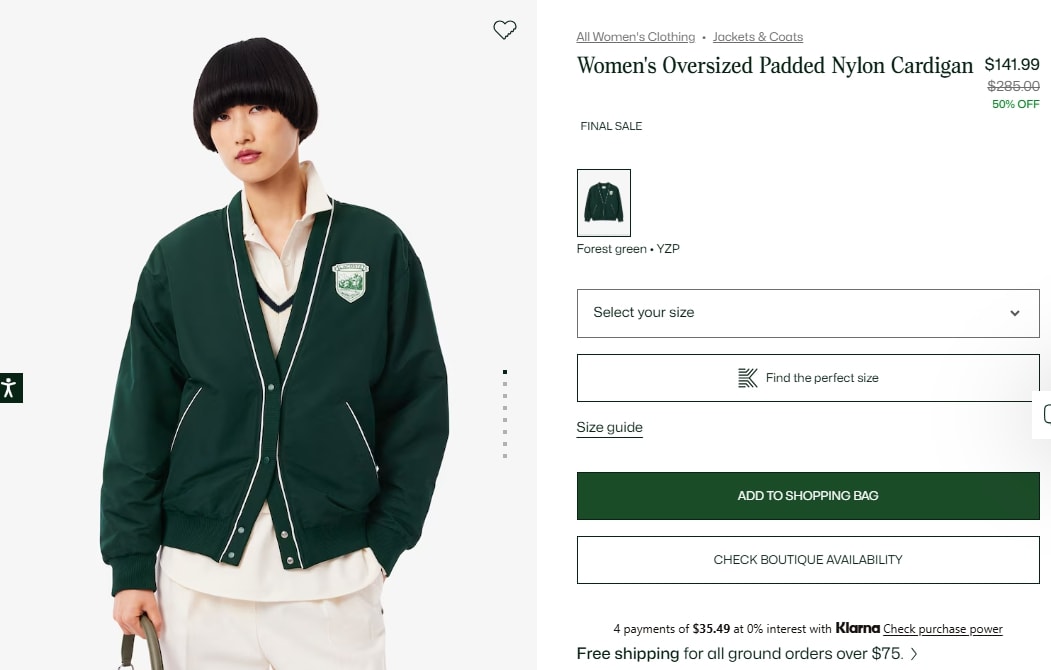Click the size finder logo icon

click(x=747, y=378)
